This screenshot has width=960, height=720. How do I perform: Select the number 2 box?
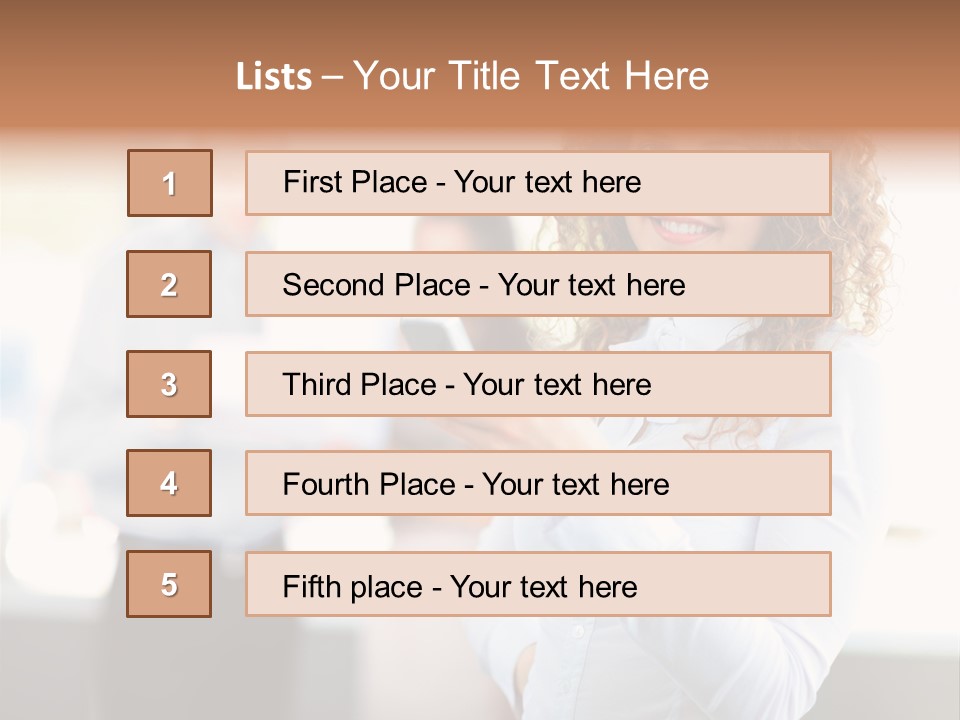point(169,284)
